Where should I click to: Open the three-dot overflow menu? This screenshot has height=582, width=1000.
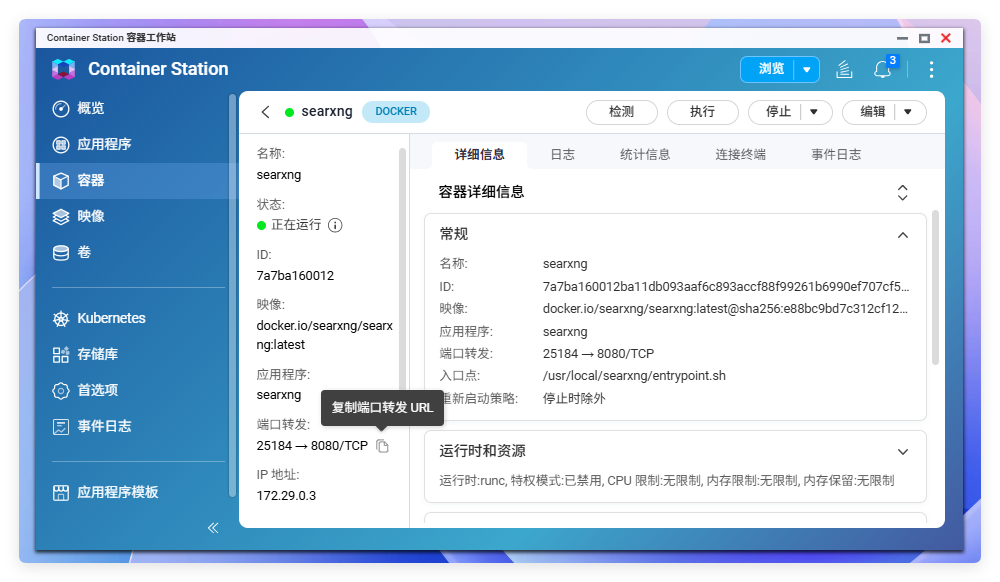click(931, 69)
